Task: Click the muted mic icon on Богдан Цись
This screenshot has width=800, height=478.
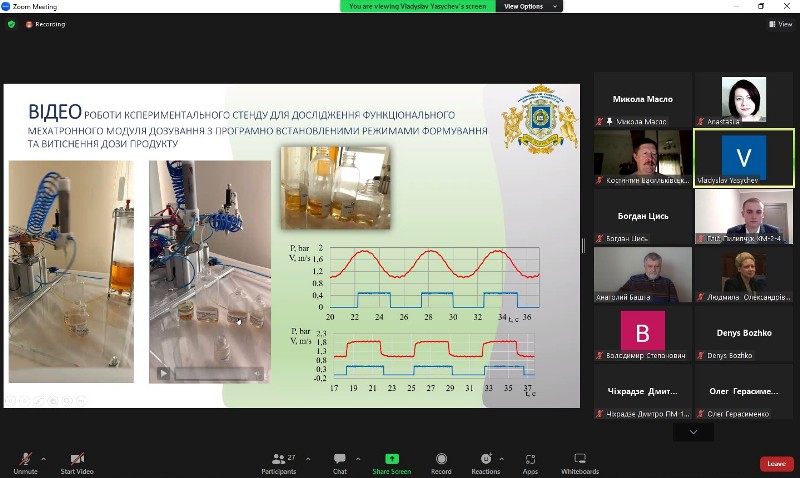Action: click(x=599, y=238)
